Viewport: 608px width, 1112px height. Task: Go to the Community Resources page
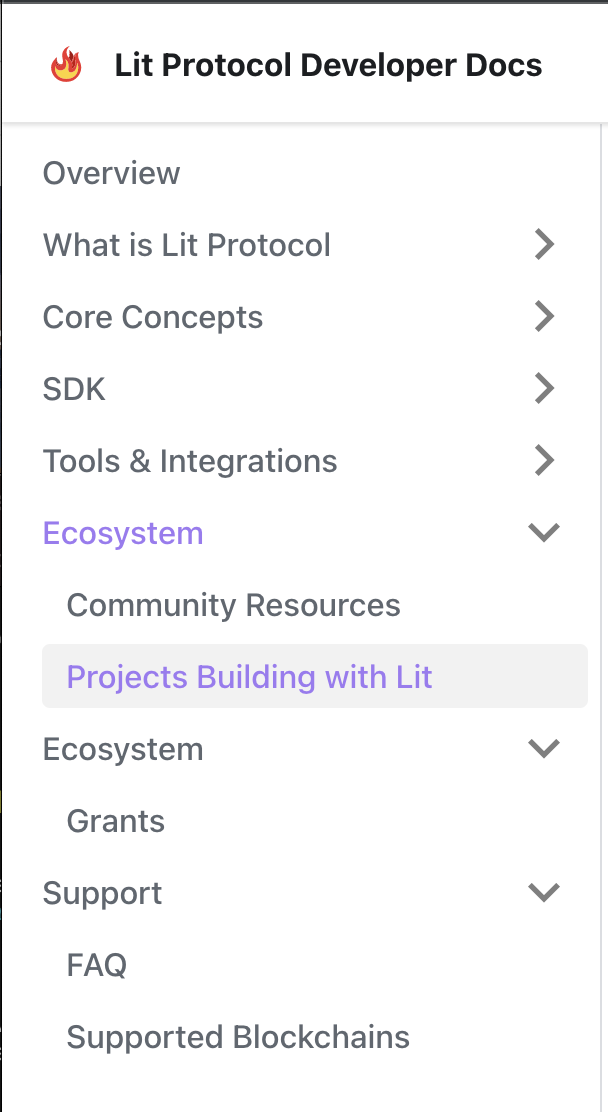pyautogui.click(x=233, y=605)
